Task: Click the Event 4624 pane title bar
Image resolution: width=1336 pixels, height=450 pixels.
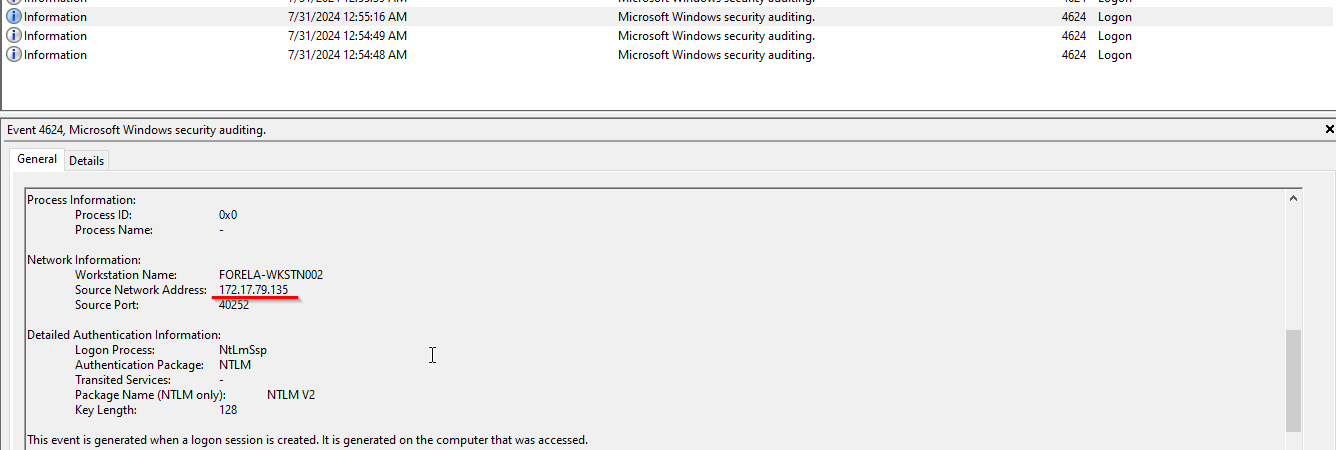Action: click(x=660, y=130)
